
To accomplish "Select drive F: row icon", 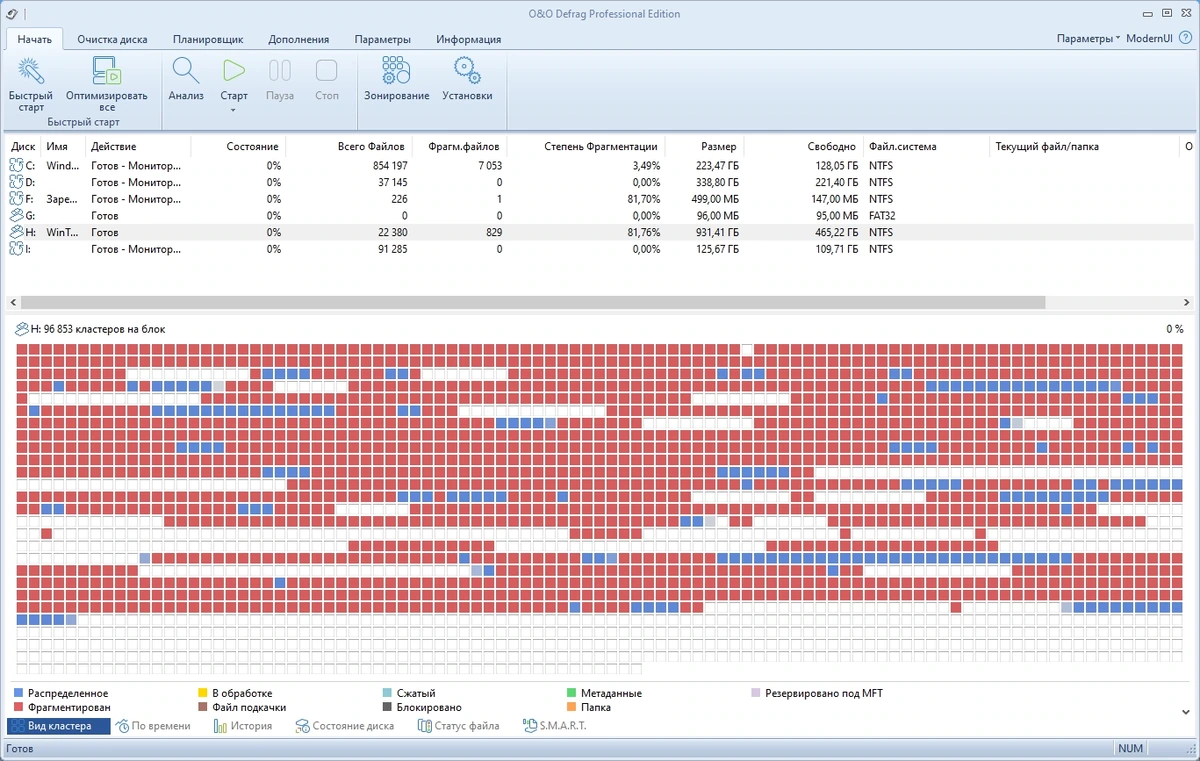I will [16, 199].
